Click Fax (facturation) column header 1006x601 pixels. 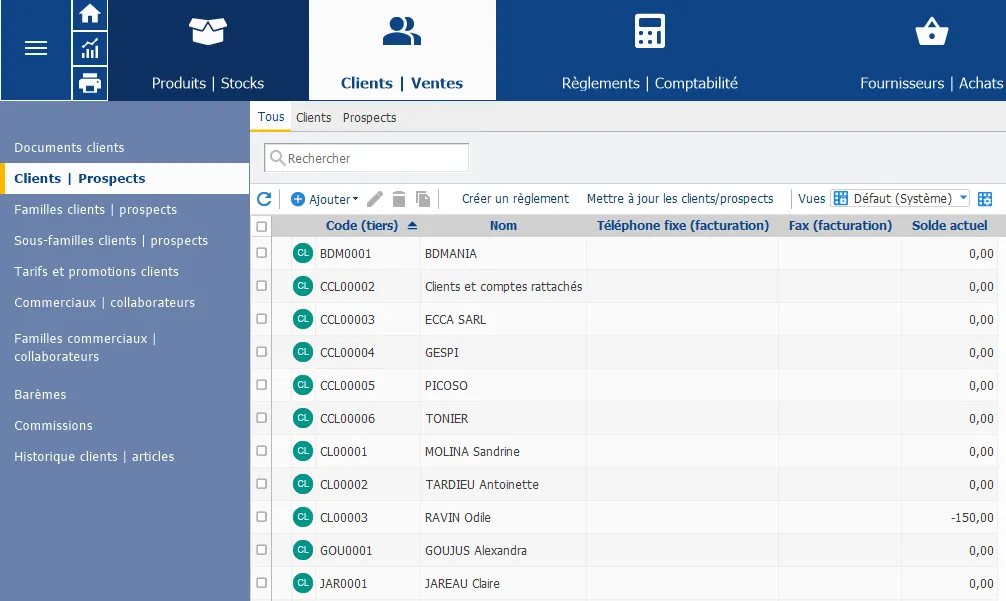pyautogui.click(x=840, y=226)
